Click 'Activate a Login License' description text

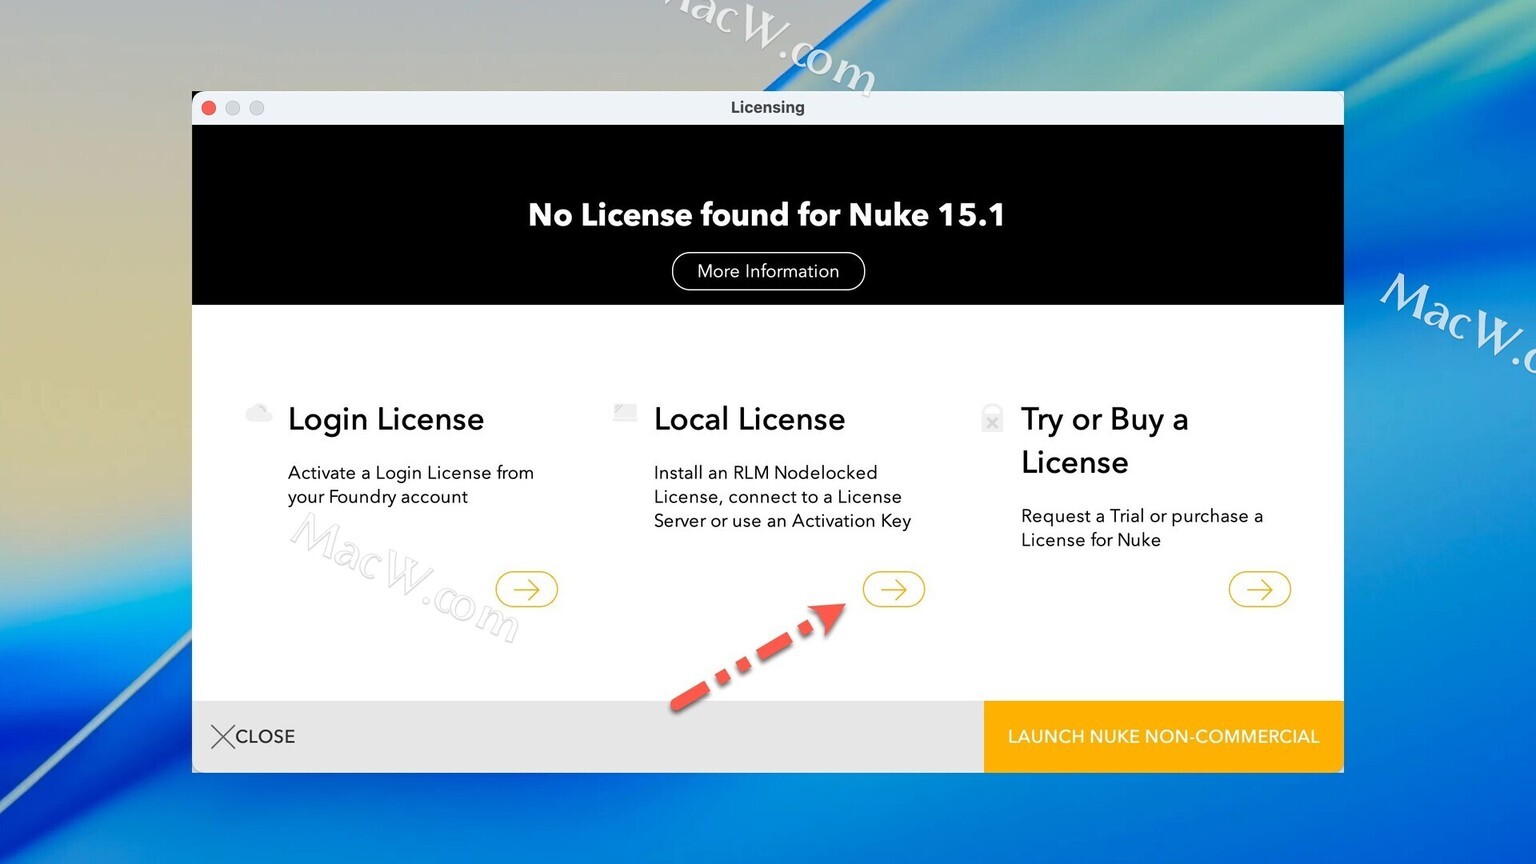(411, 485)
